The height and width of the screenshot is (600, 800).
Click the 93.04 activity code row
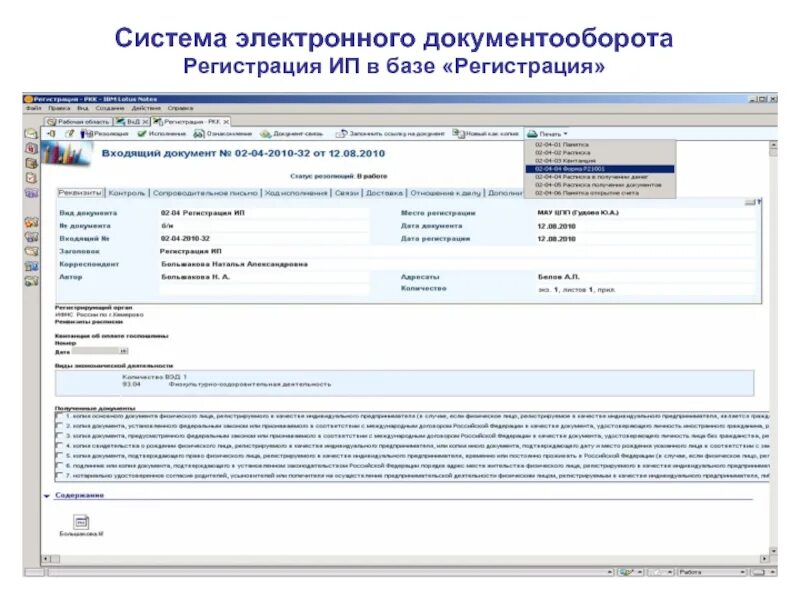[x=227, y=384]
